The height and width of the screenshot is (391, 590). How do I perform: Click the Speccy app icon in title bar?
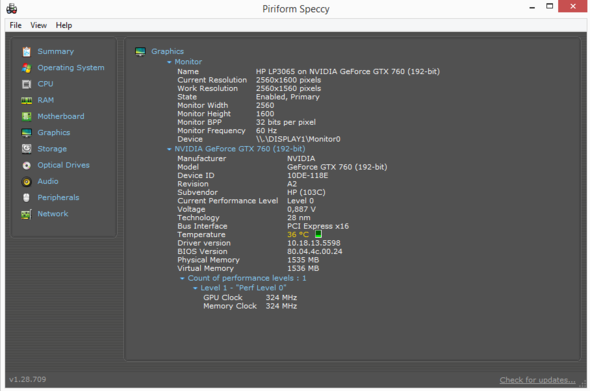(x=12, y=8)
